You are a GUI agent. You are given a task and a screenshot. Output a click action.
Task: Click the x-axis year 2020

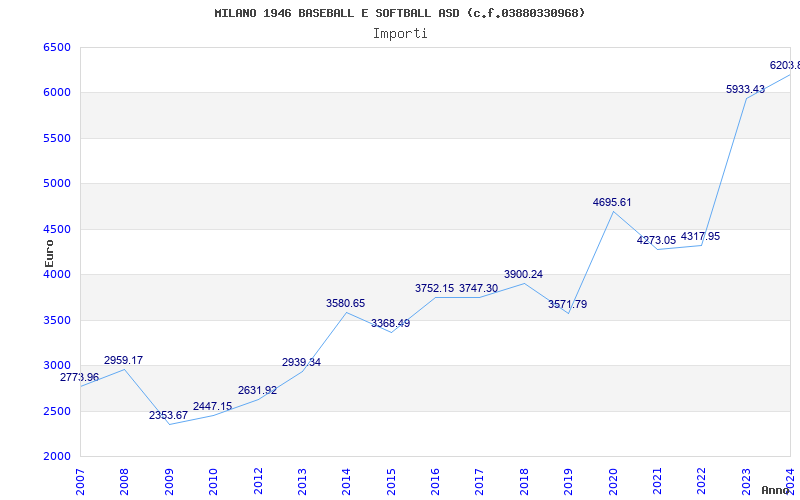(x=613, y=481)
